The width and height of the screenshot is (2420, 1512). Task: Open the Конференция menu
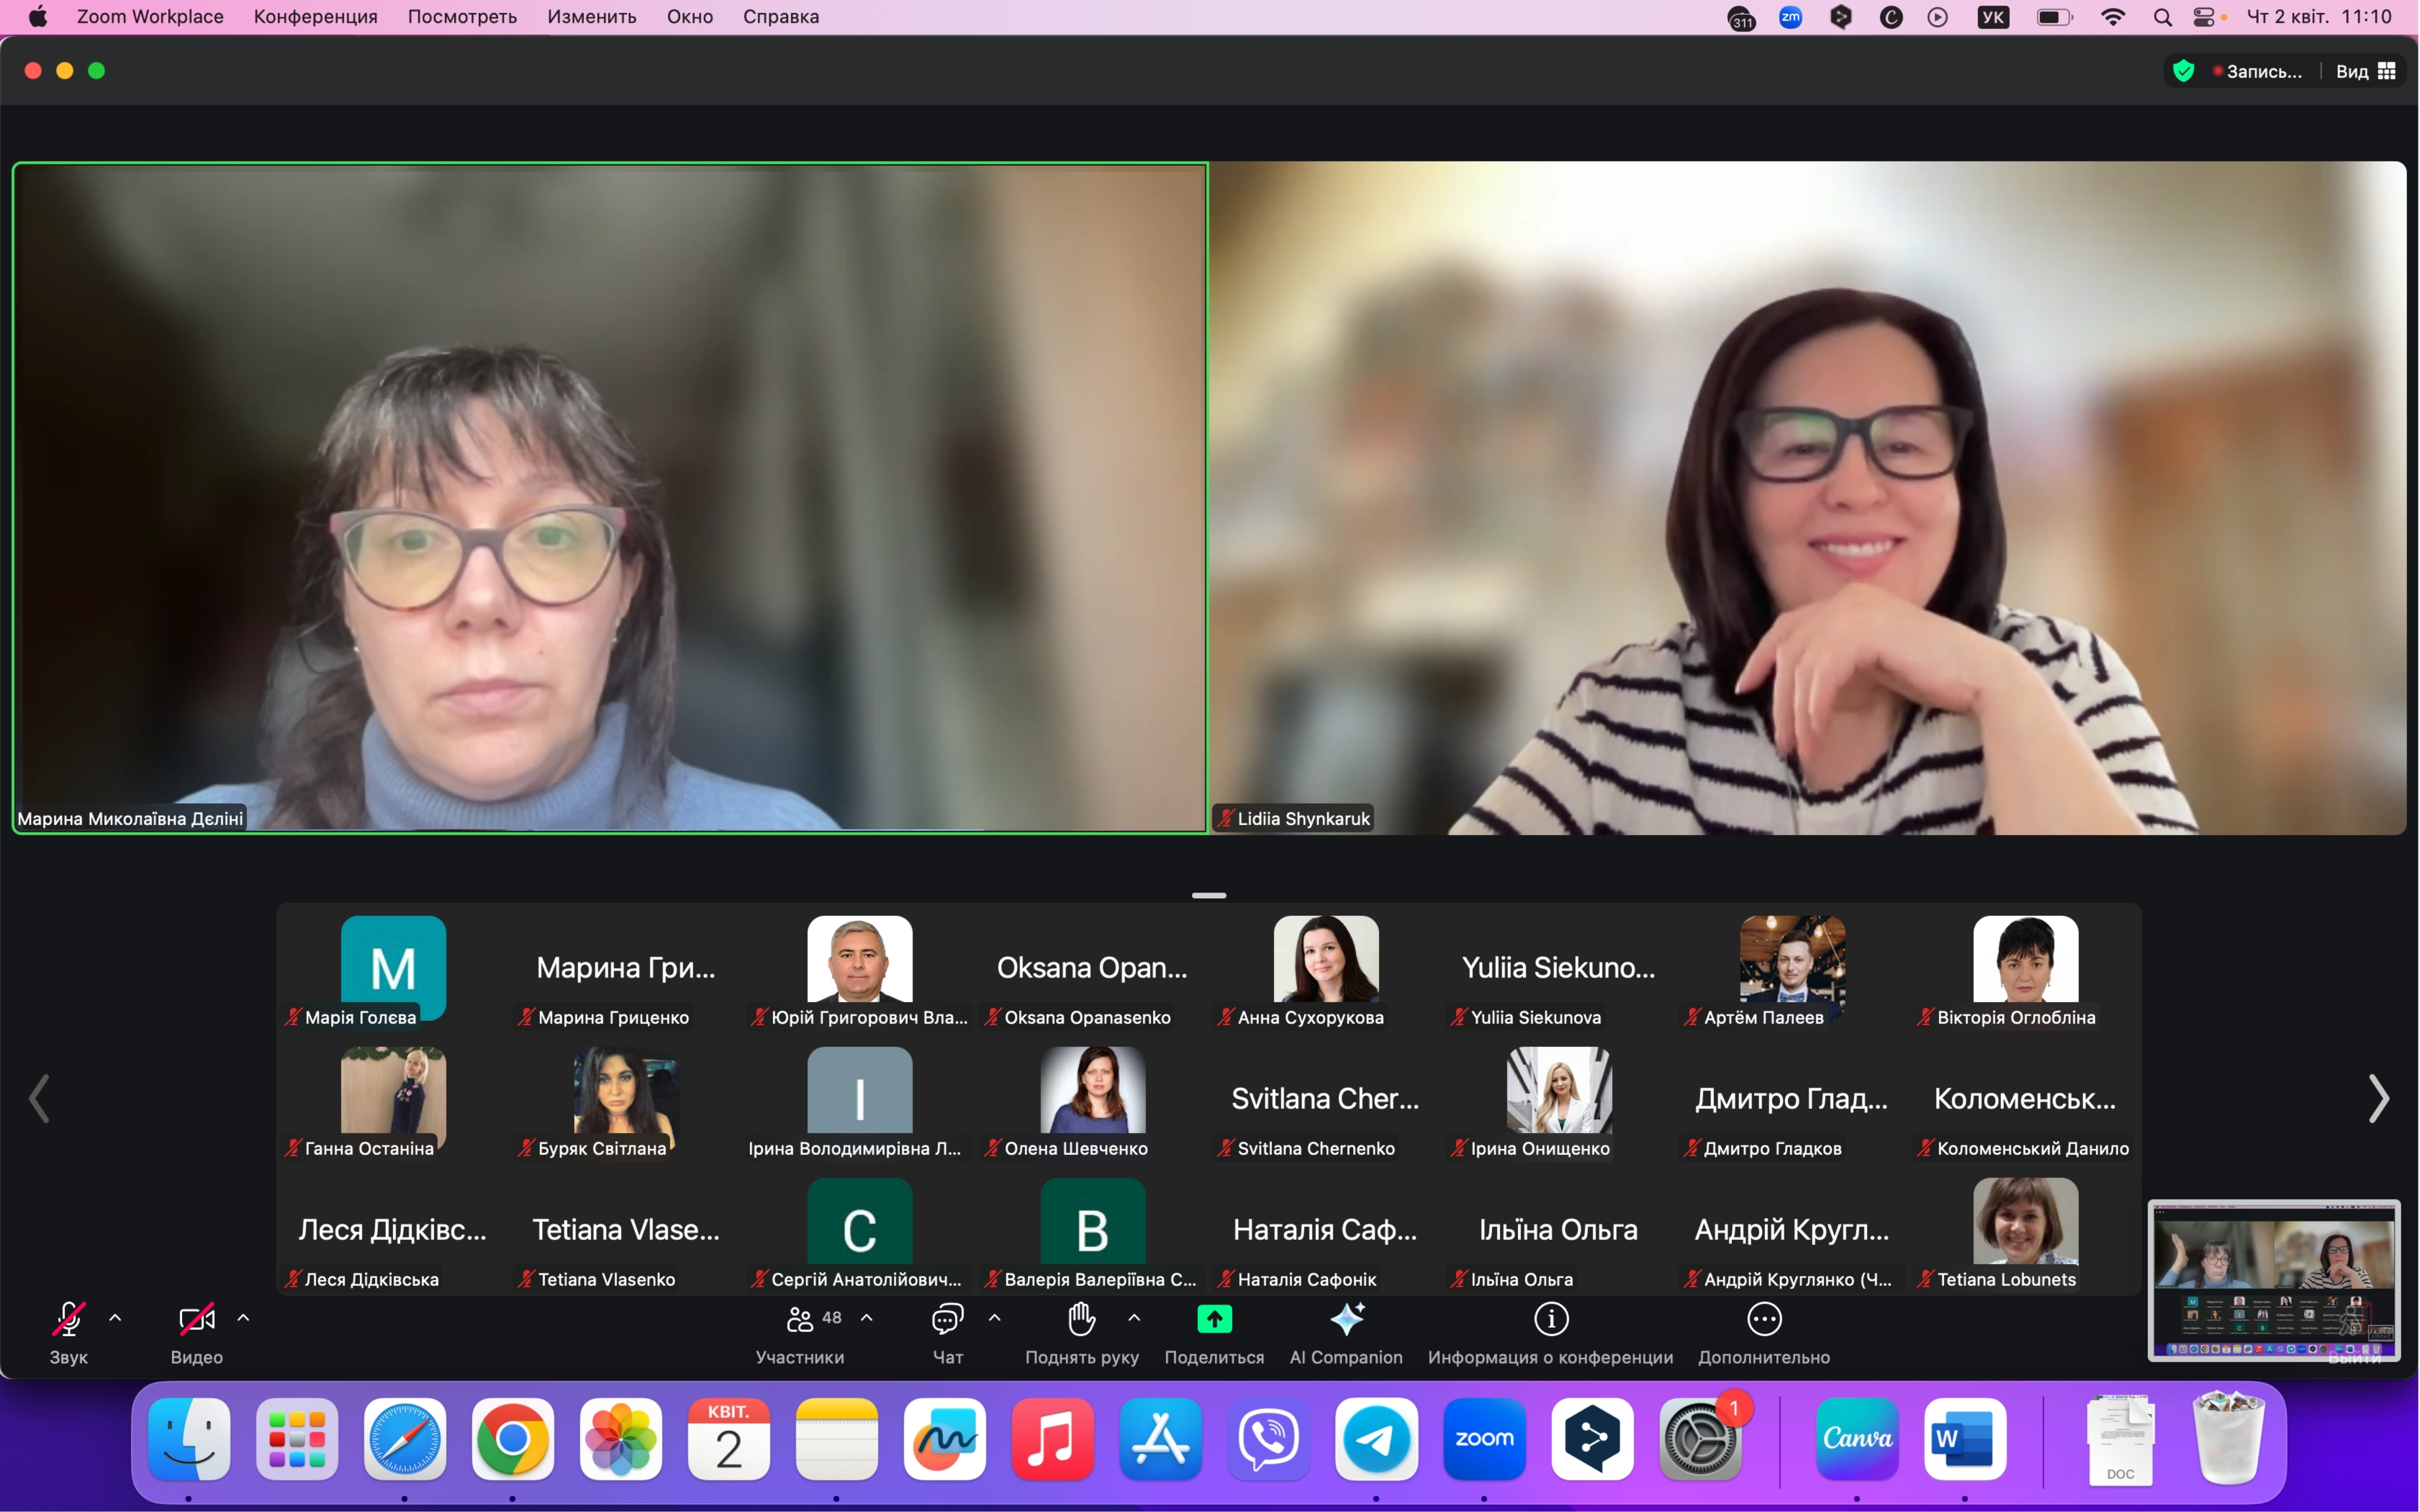pyautogui.click(x=315, y=17)
